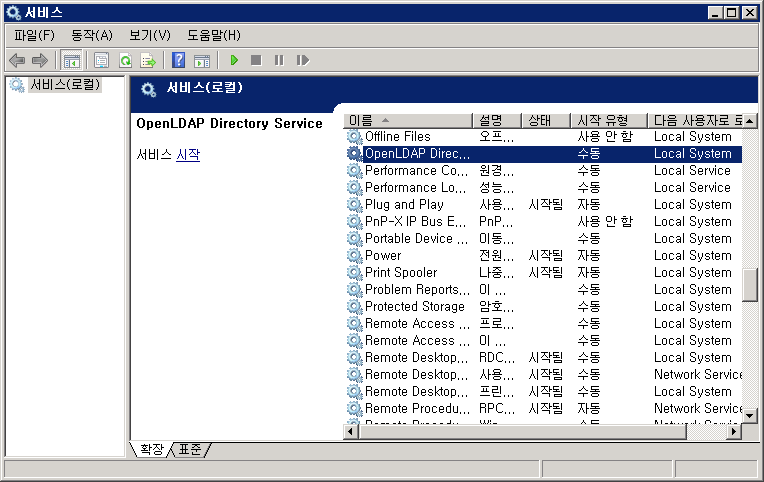This screenshot has width=764, height=482.
Task: Click the Refresh toolbar icon
Action: [126, 60]
